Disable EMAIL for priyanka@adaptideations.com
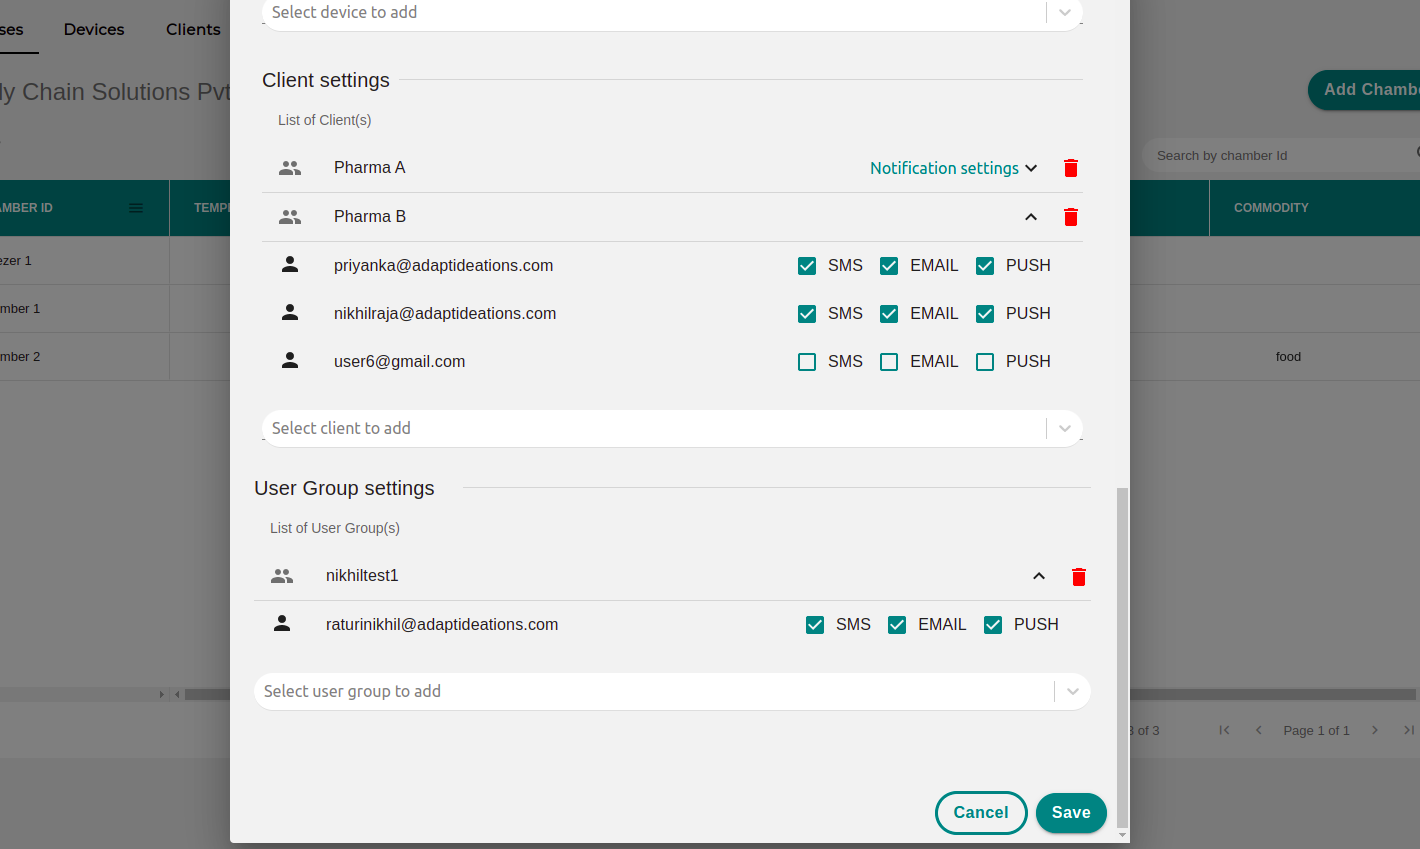This screenshot has height=849, width=1420. click(889, 266)
